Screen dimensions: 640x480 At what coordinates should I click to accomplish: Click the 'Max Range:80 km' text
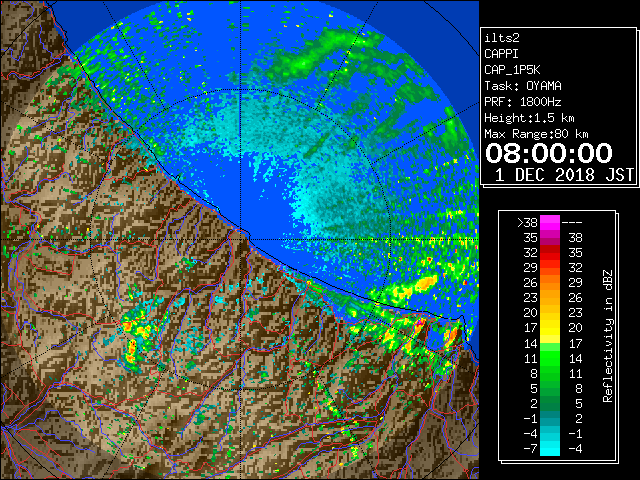[x=536, y=134]
